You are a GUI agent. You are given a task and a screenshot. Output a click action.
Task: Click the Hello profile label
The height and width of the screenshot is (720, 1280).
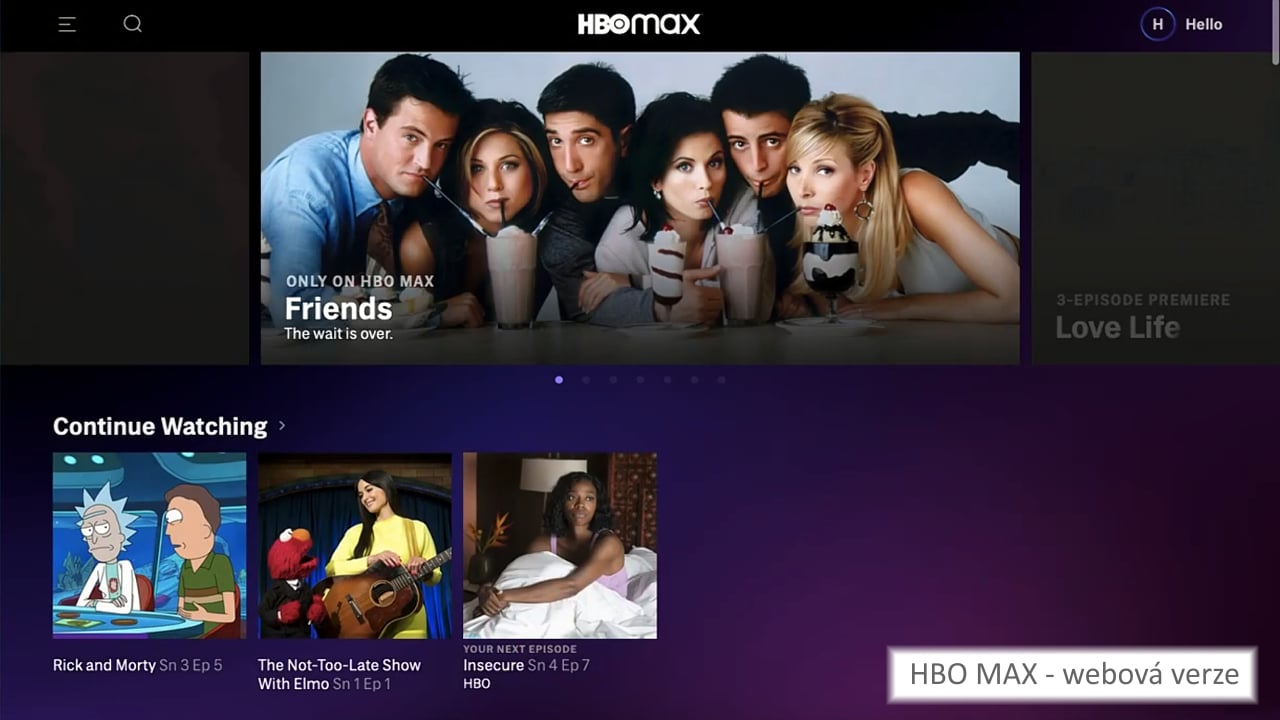pos(1204,24)
